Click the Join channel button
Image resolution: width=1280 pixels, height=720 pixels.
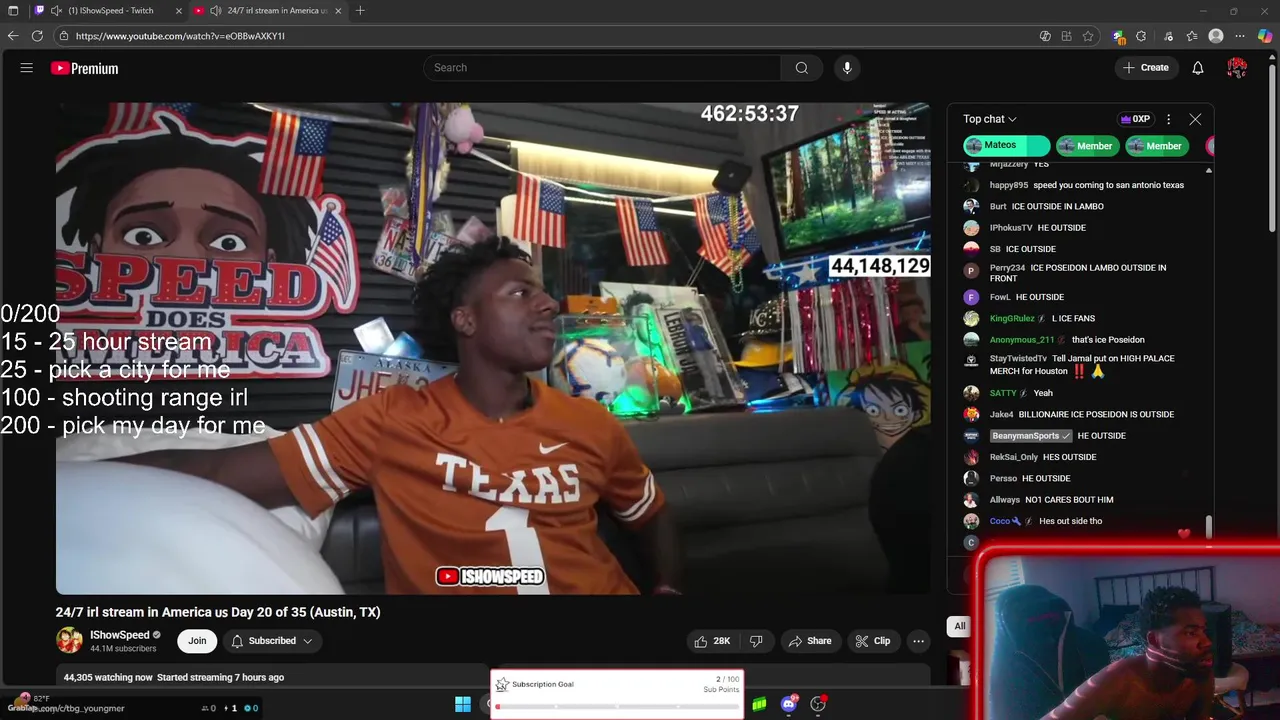pyautogui.click(x=197, y=641)
